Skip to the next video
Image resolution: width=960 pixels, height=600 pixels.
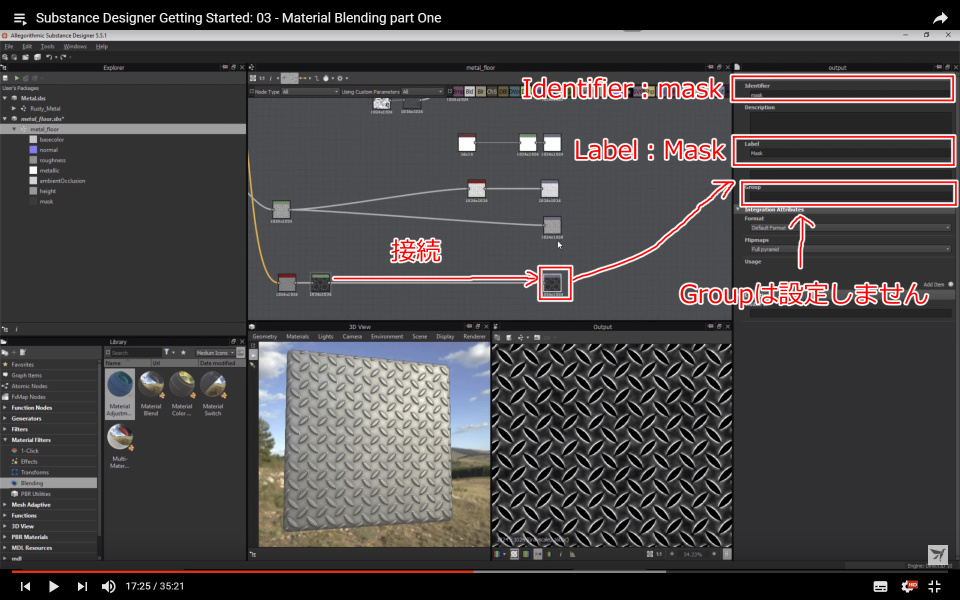coord(82,587)
